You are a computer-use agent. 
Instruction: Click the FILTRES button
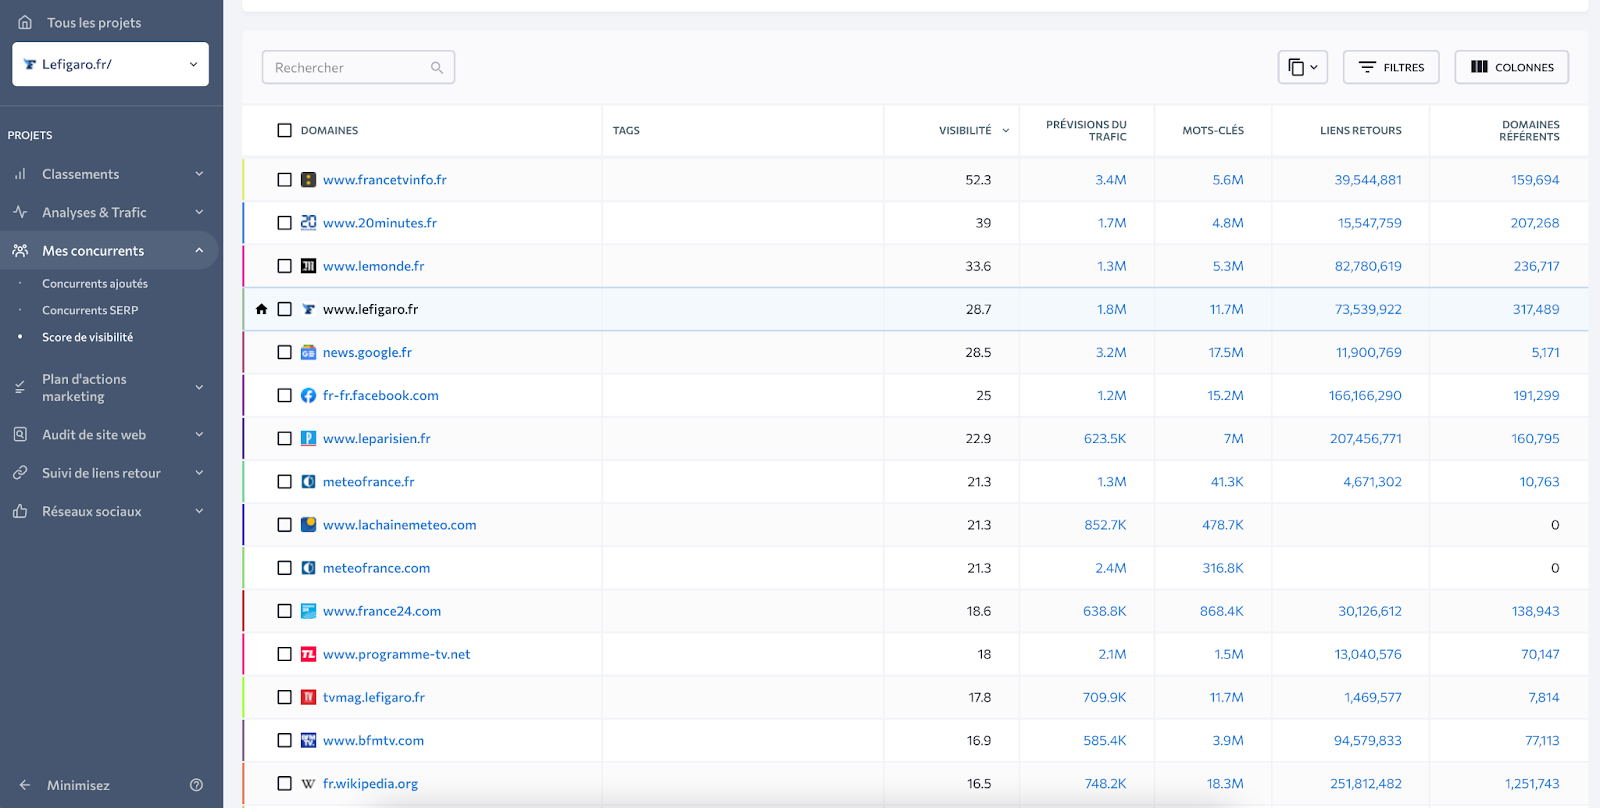tap(1391, 67)
